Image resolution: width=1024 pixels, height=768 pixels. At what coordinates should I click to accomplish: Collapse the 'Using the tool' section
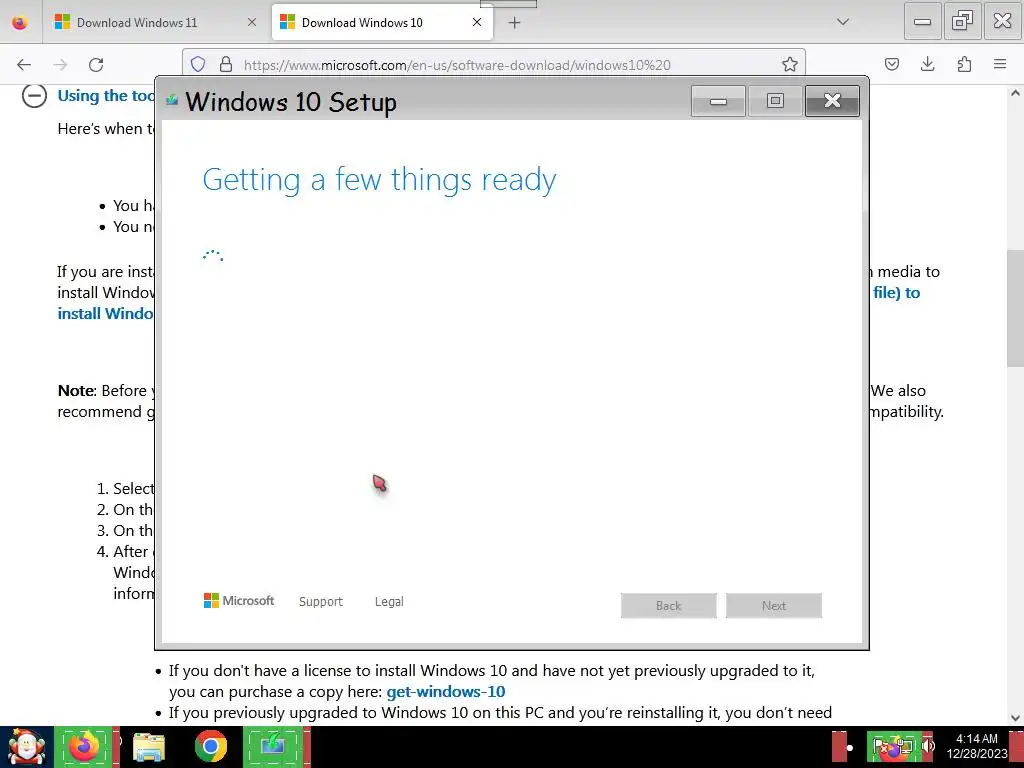click(34, 95)
